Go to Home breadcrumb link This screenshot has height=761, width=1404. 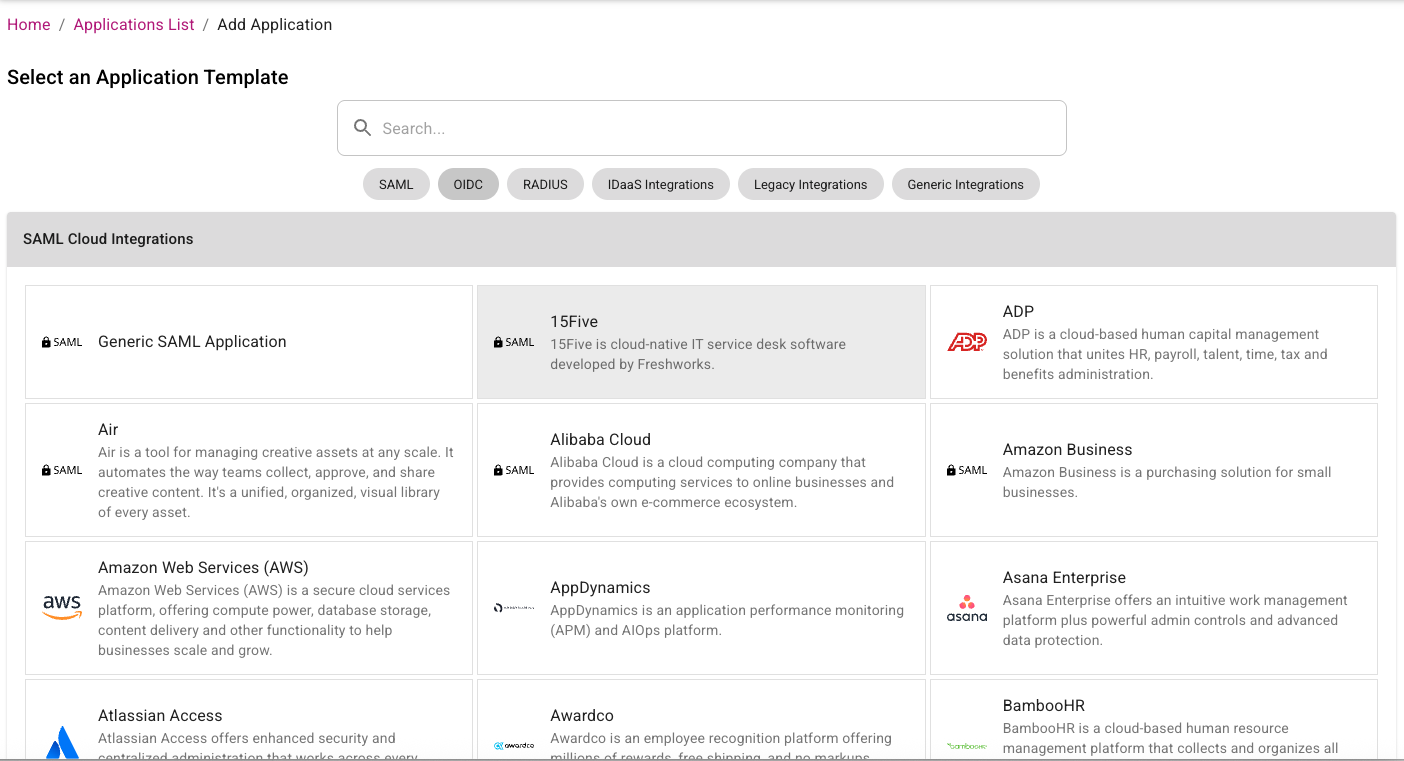tap(29, 25)
